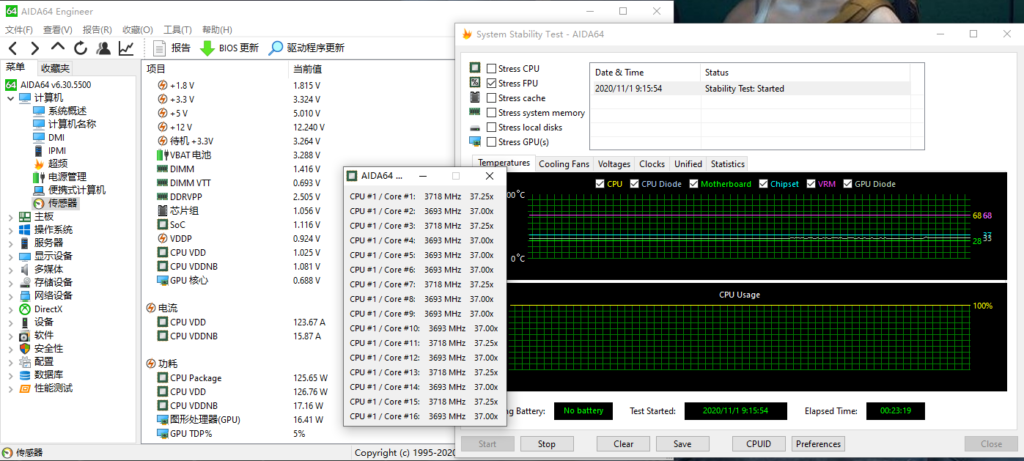
Task: Toggle Chipset graph checkbox
Action: pyautogui.click(x=763, y=184)
